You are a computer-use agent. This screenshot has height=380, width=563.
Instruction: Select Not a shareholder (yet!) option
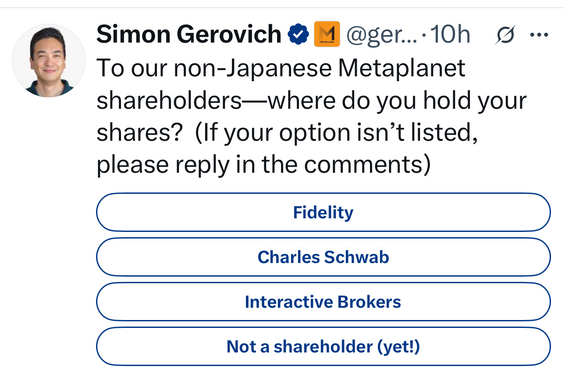323,346
